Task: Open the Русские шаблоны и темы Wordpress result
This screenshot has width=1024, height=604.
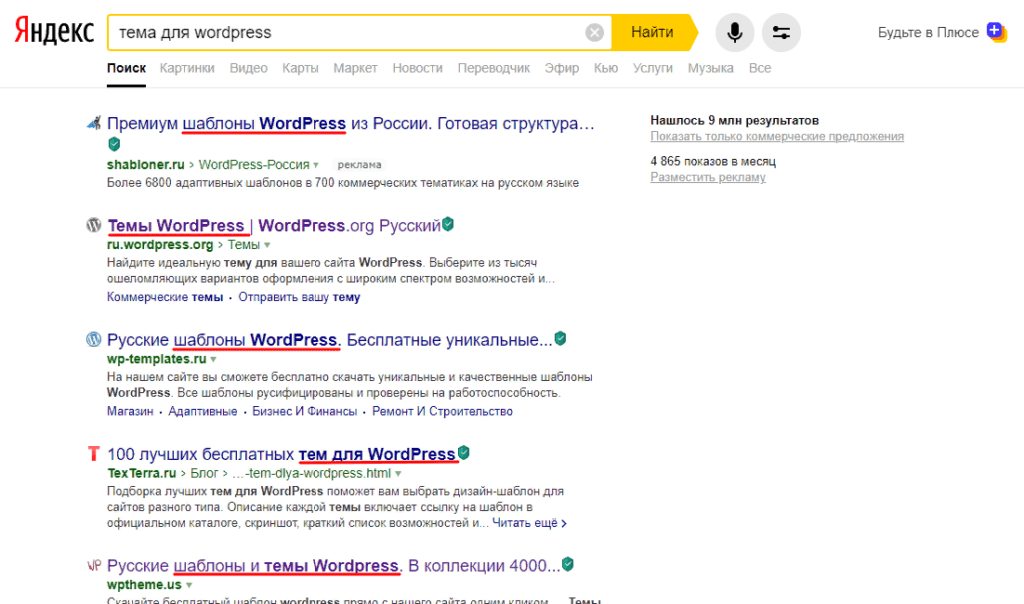Action: pyautogui.click(x=334, y=565)
